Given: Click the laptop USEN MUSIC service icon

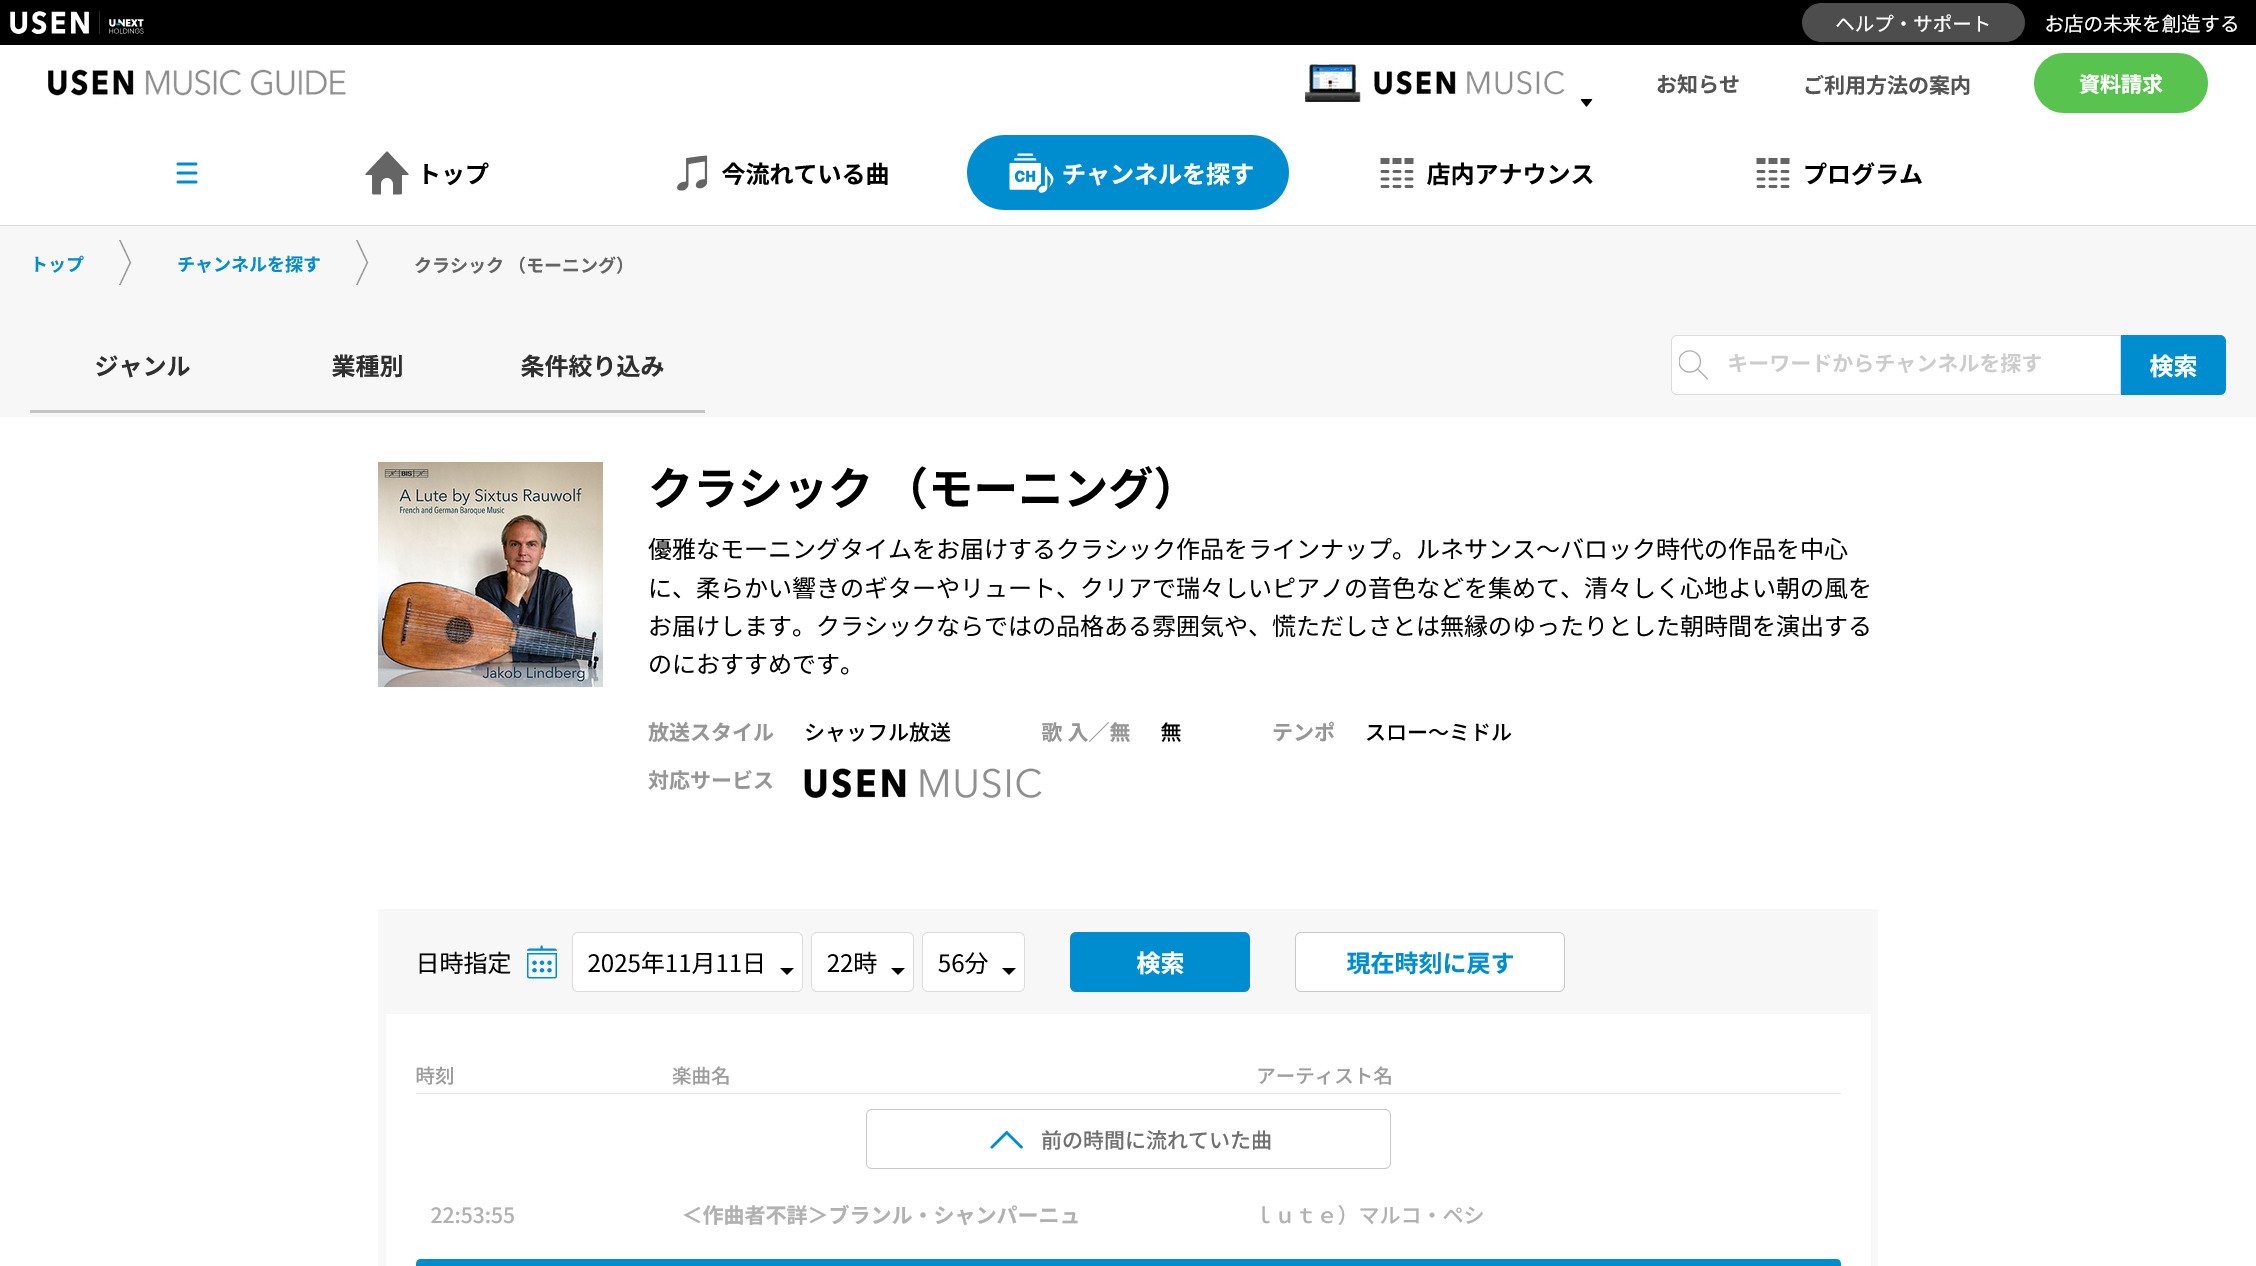Looking at the screenshot, I should 1332,83.
